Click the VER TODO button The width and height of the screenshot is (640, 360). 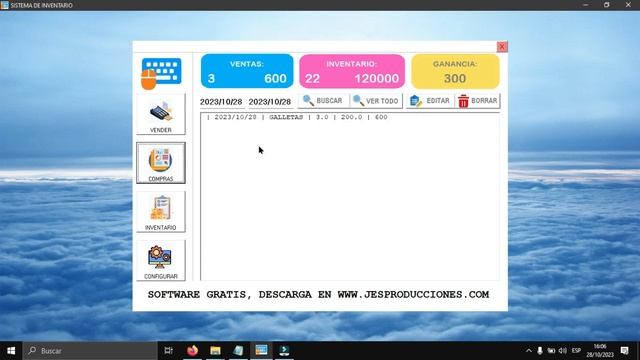(376, 101)
